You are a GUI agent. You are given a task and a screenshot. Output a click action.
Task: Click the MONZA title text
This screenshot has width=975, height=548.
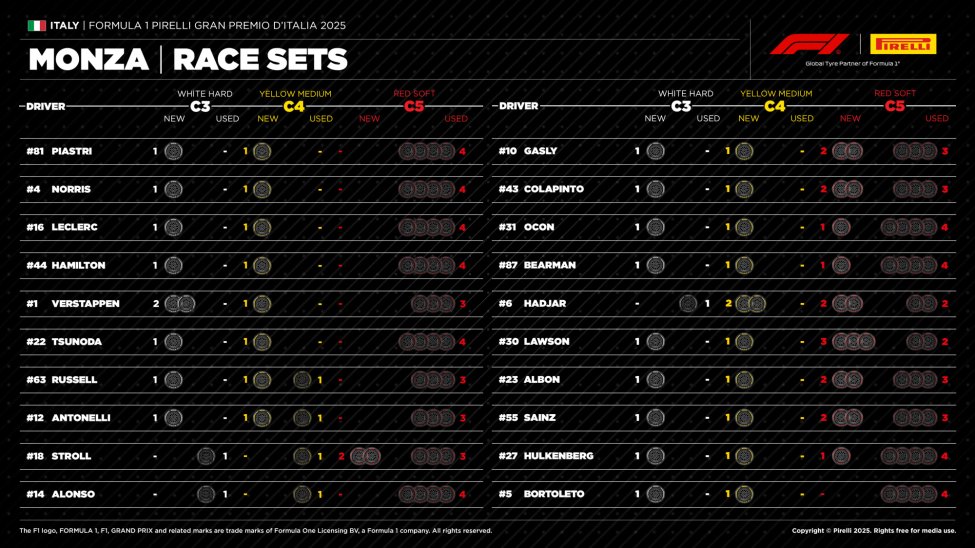point(88,60)
